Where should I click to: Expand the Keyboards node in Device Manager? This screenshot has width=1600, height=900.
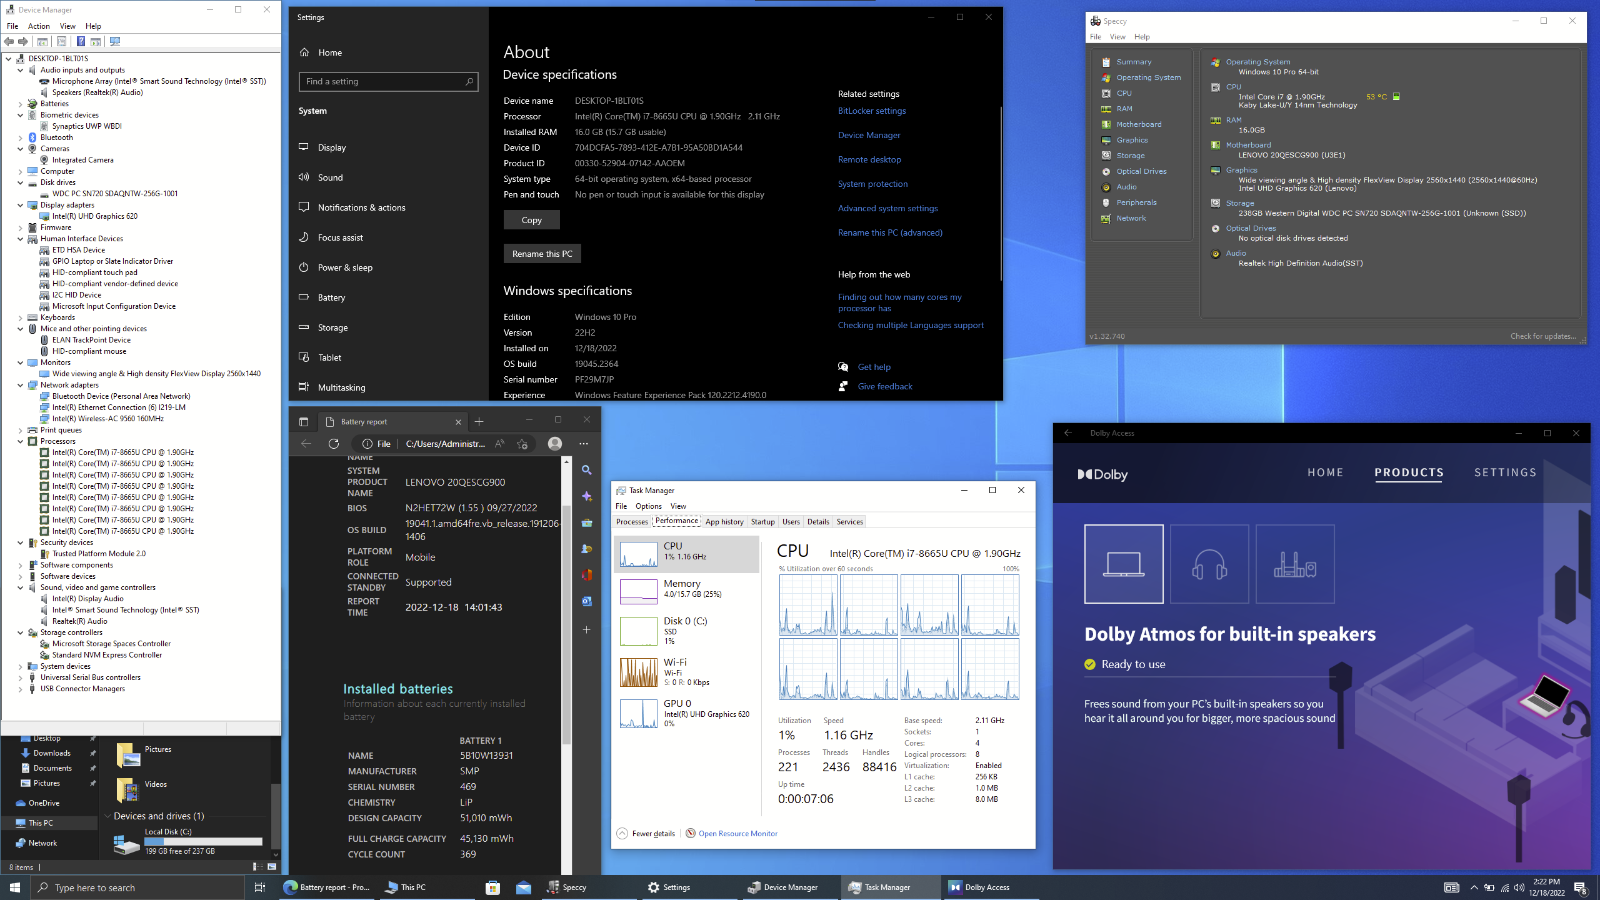coord(20,318)
